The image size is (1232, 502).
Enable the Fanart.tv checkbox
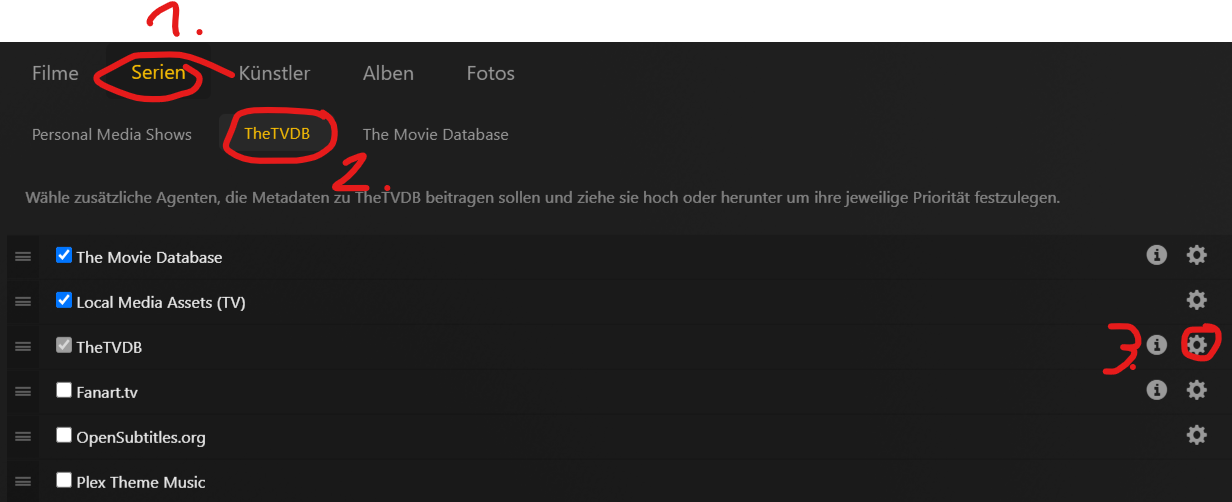click(x=64, y=390)
